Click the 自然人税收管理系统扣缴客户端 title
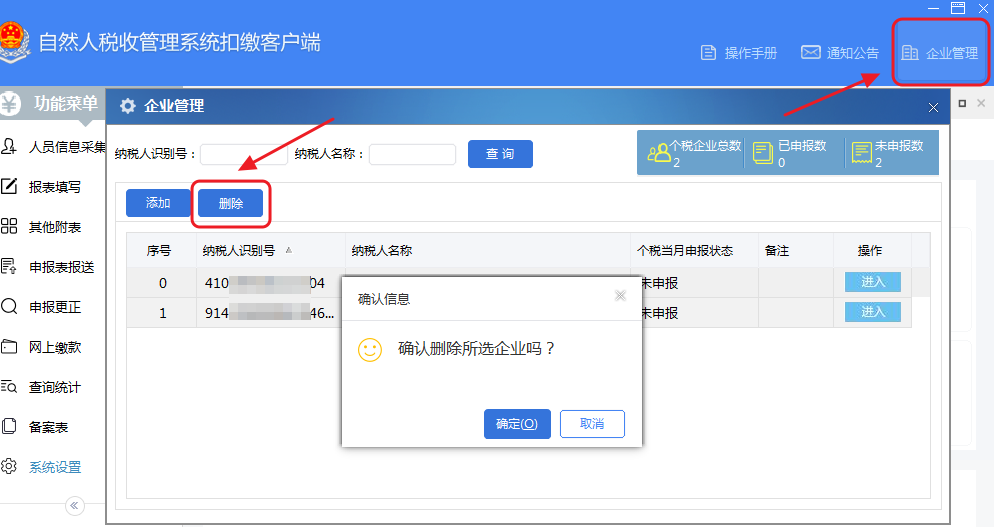Screen dimensions: 994x527 pos(179,42)
